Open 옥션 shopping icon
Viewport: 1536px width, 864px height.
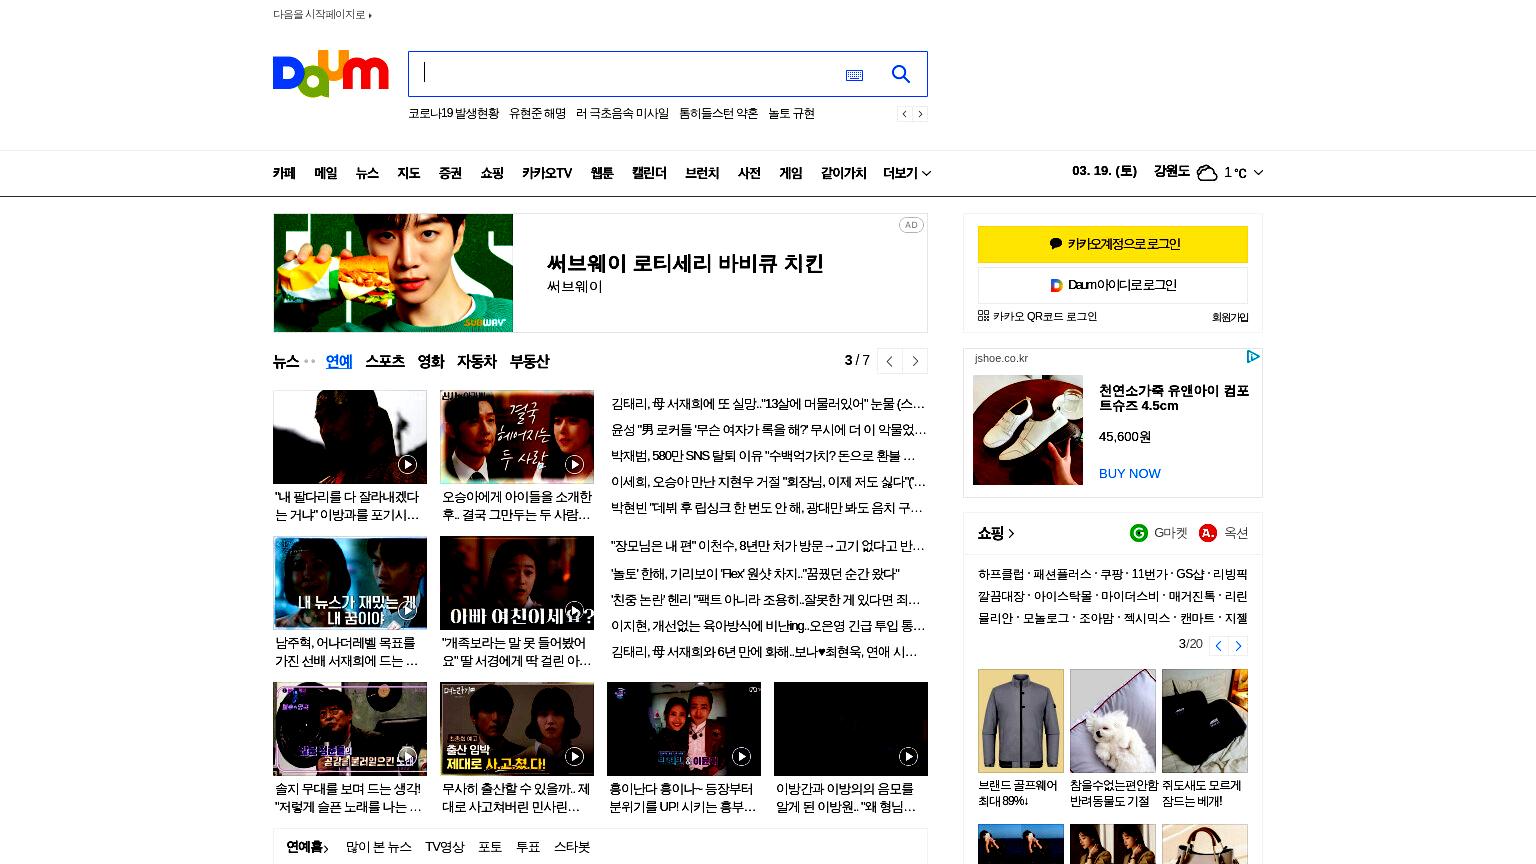(1208, 533)
